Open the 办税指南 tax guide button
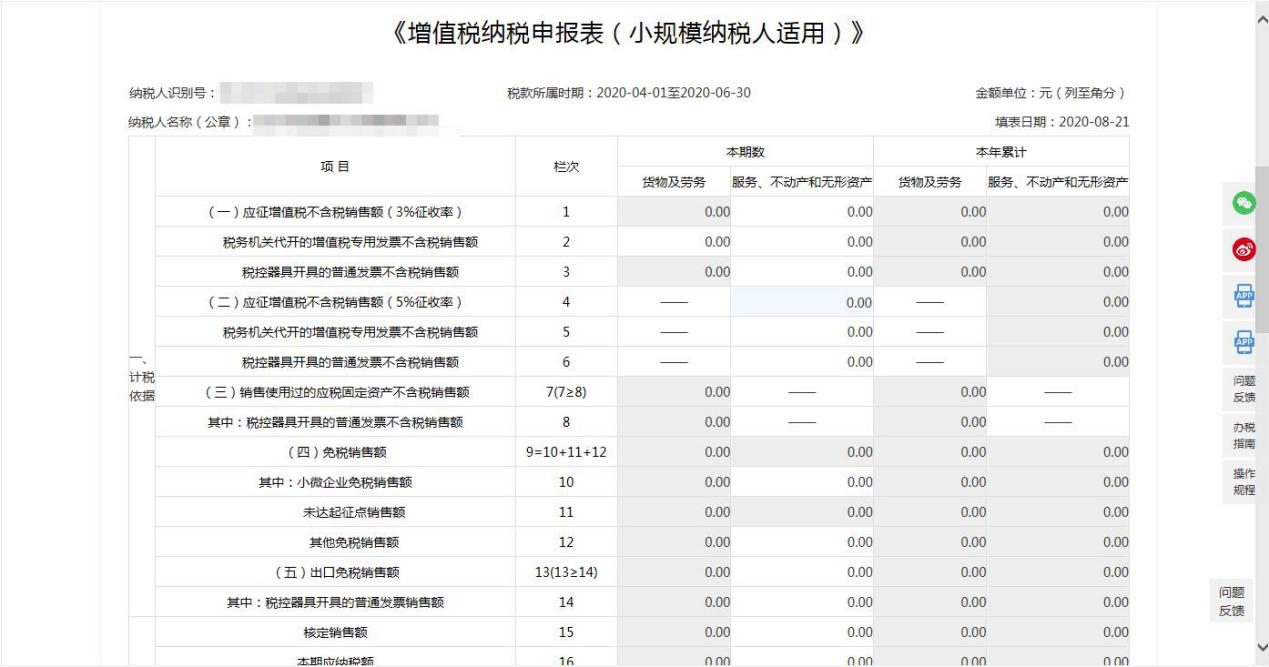Viewport: 1269px width, 667px height. tap(1244, 436)
